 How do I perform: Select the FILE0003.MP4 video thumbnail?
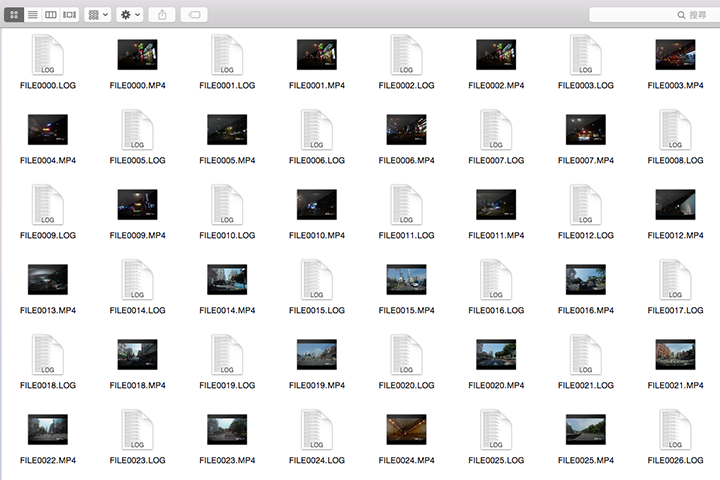pyautogui.click(x=675, y=55)
